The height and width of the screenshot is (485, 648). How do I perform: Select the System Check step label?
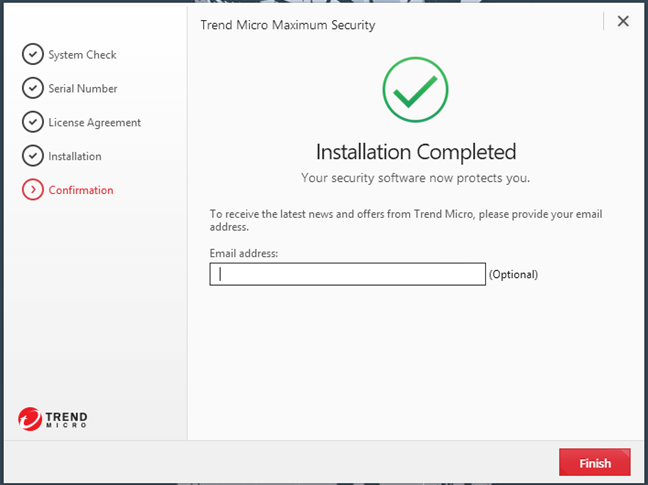[82, 55]
